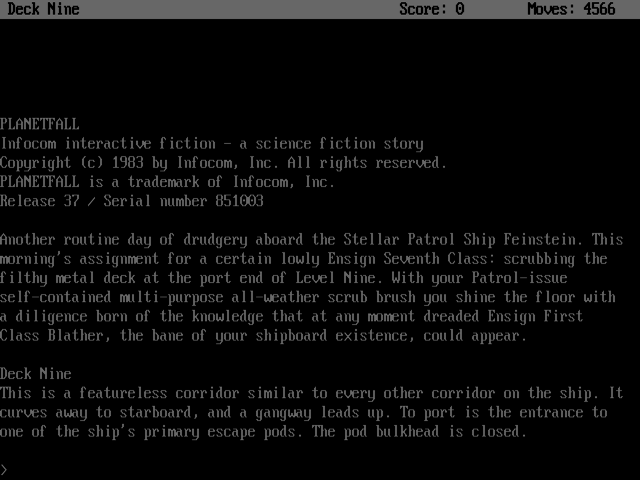The width and height of the screenshot is (640, 480).
Task: Click the Moves: 4566 counter
Action: [x=571, y=9]
